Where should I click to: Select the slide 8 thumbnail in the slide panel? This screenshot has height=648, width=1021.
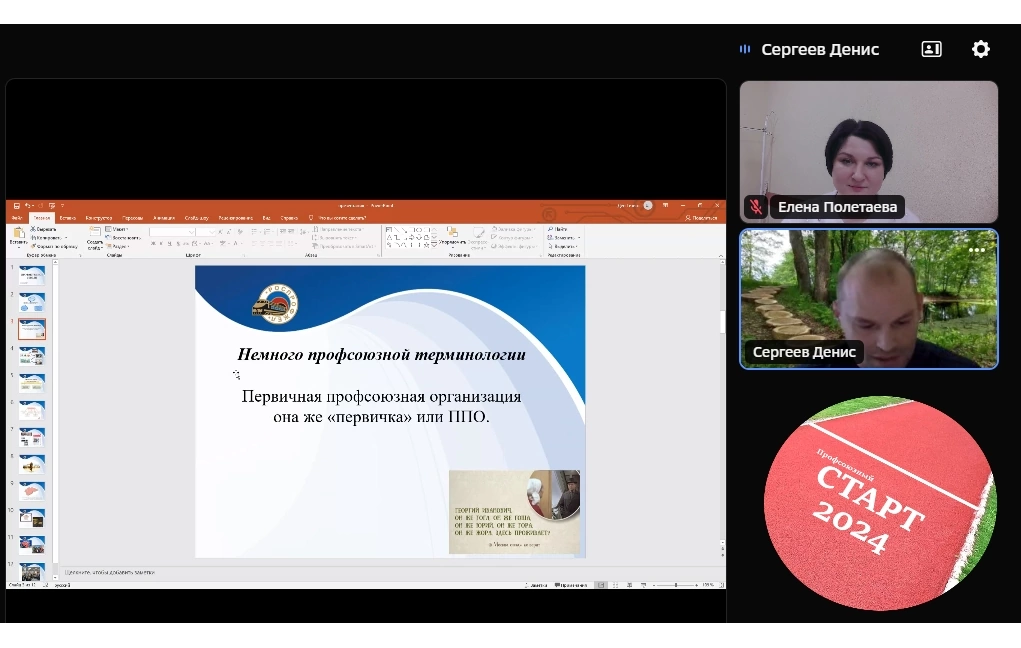click(x=32, y=465)
